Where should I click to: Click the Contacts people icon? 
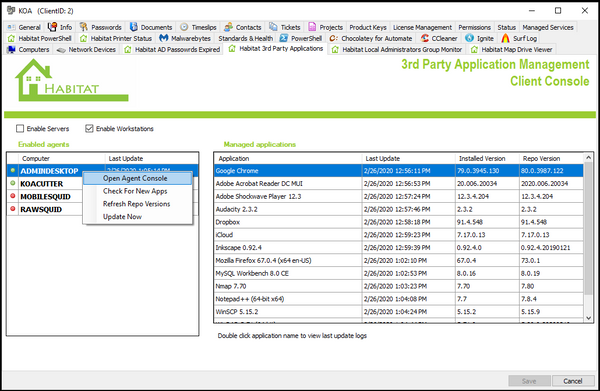click(x=228, y=27)
